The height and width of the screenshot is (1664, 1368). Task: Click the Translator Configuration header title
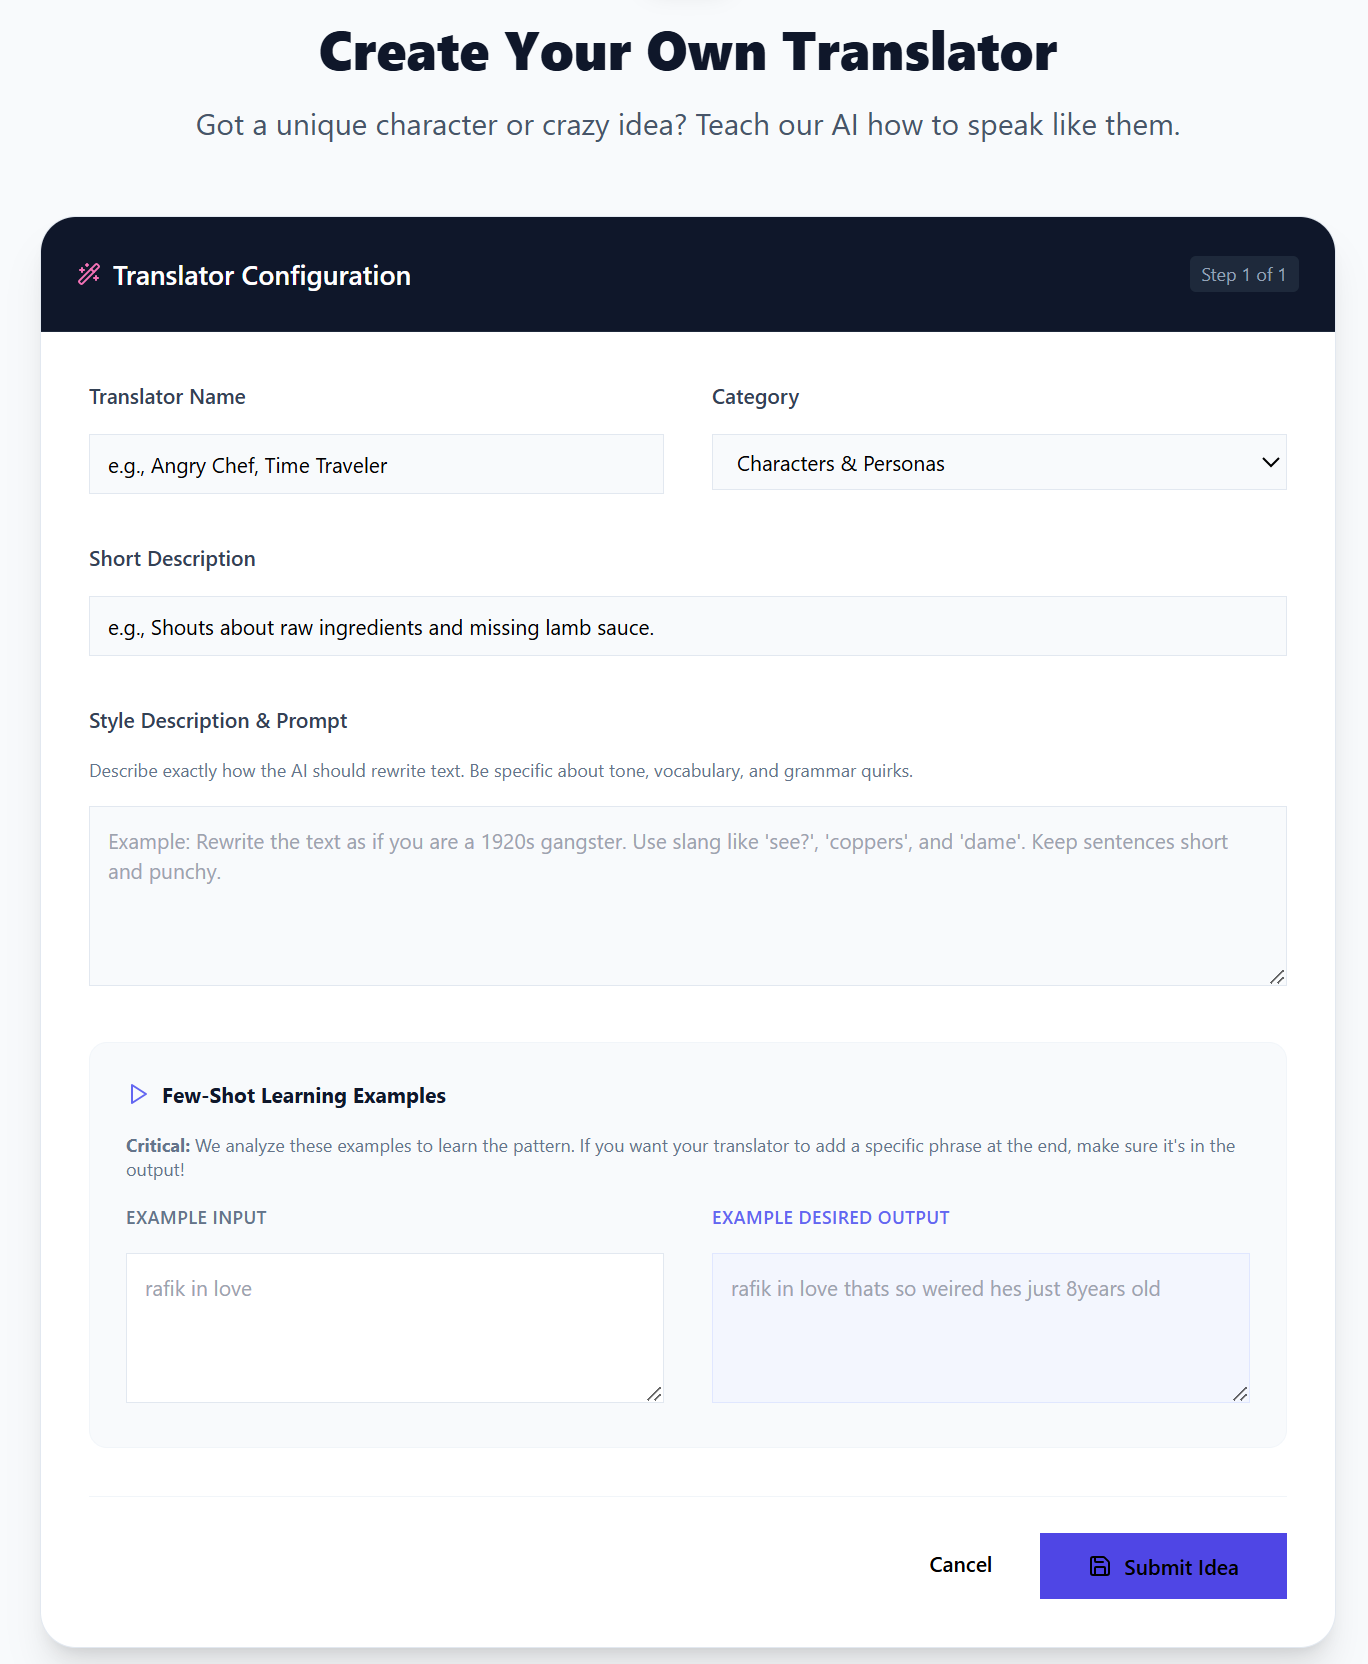click(262, 275)
